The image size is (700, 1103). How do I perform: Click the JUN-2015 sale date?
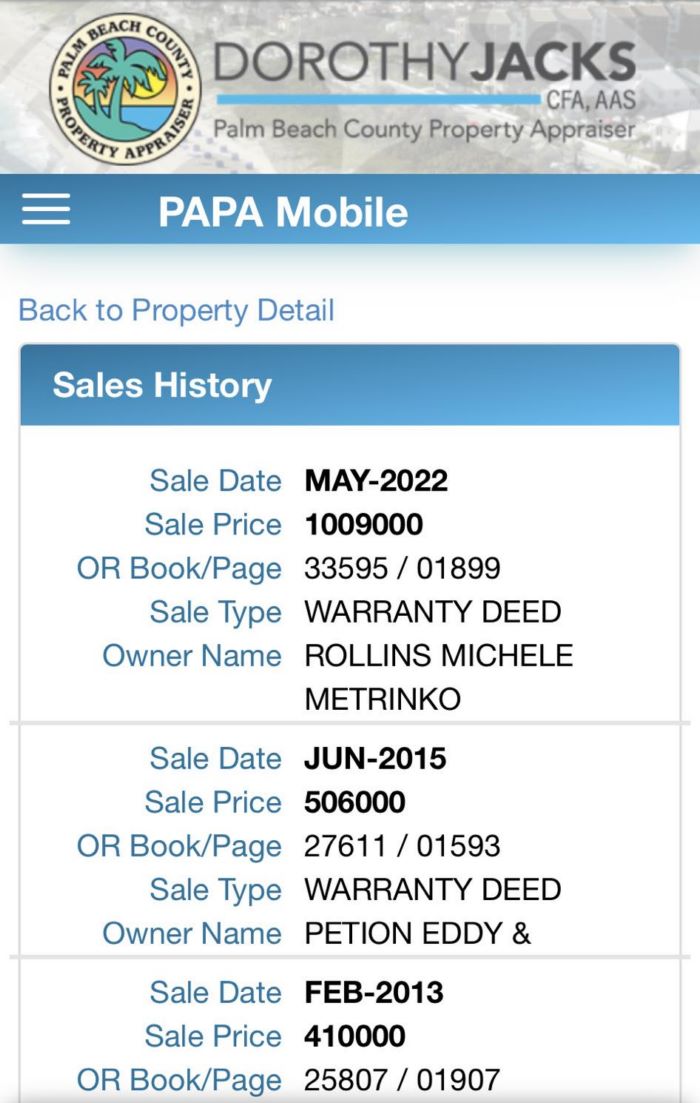(x=375, y=759)
